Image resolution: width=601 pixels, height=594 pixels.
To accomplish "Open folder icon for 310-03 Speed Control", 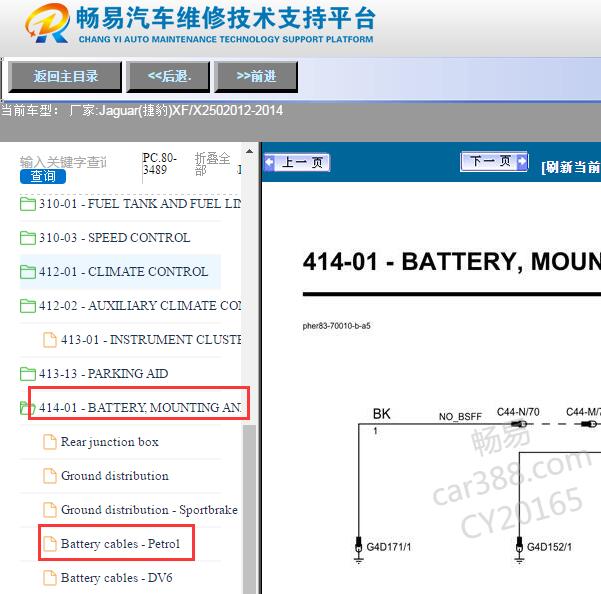I will click(28, 238).
